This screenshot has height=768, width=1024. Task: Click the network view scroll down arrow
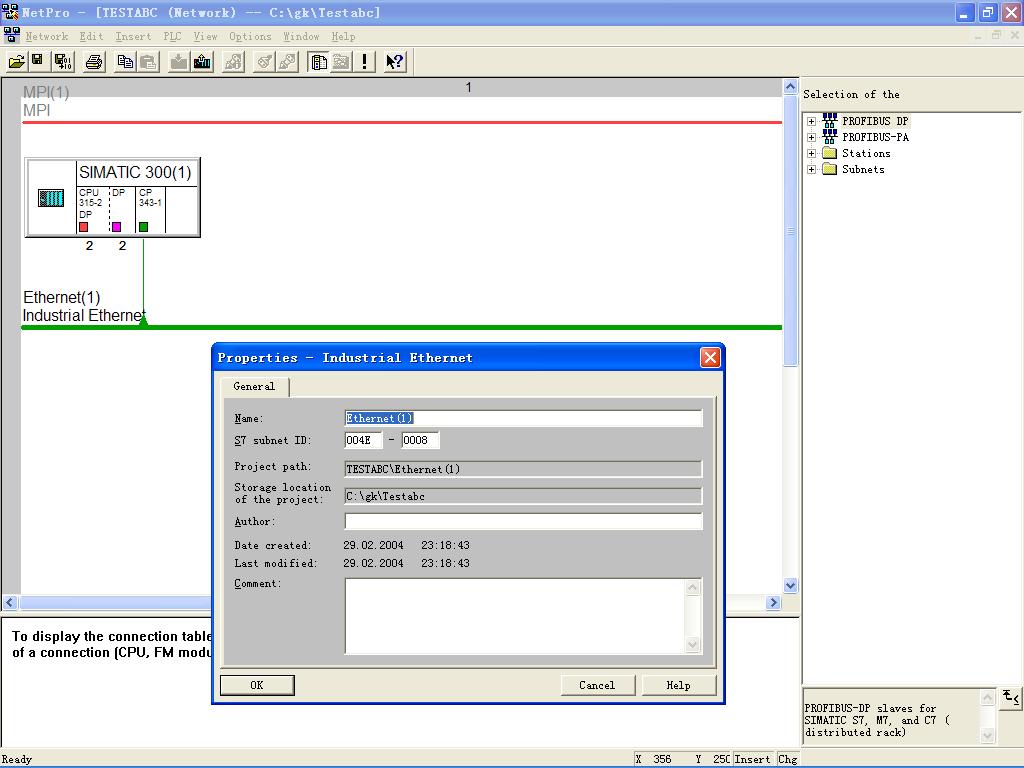point(790,586)
